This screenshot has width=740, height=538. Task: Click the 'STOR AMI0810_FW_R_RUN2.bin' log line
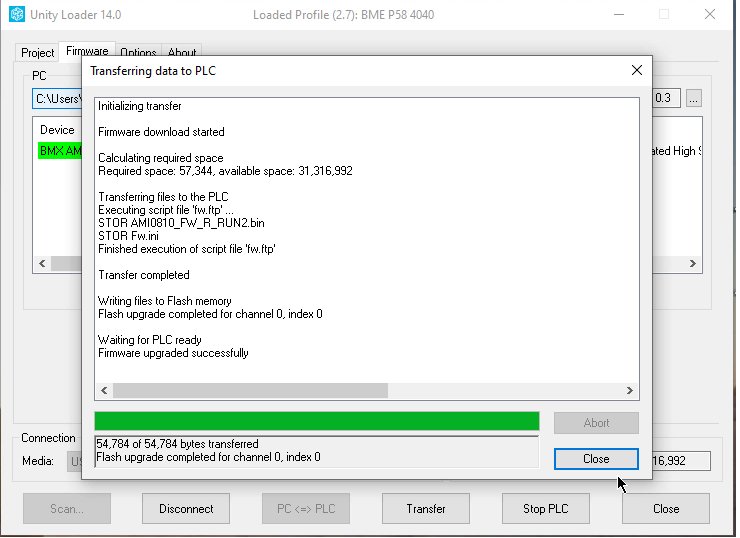[181, 223]
